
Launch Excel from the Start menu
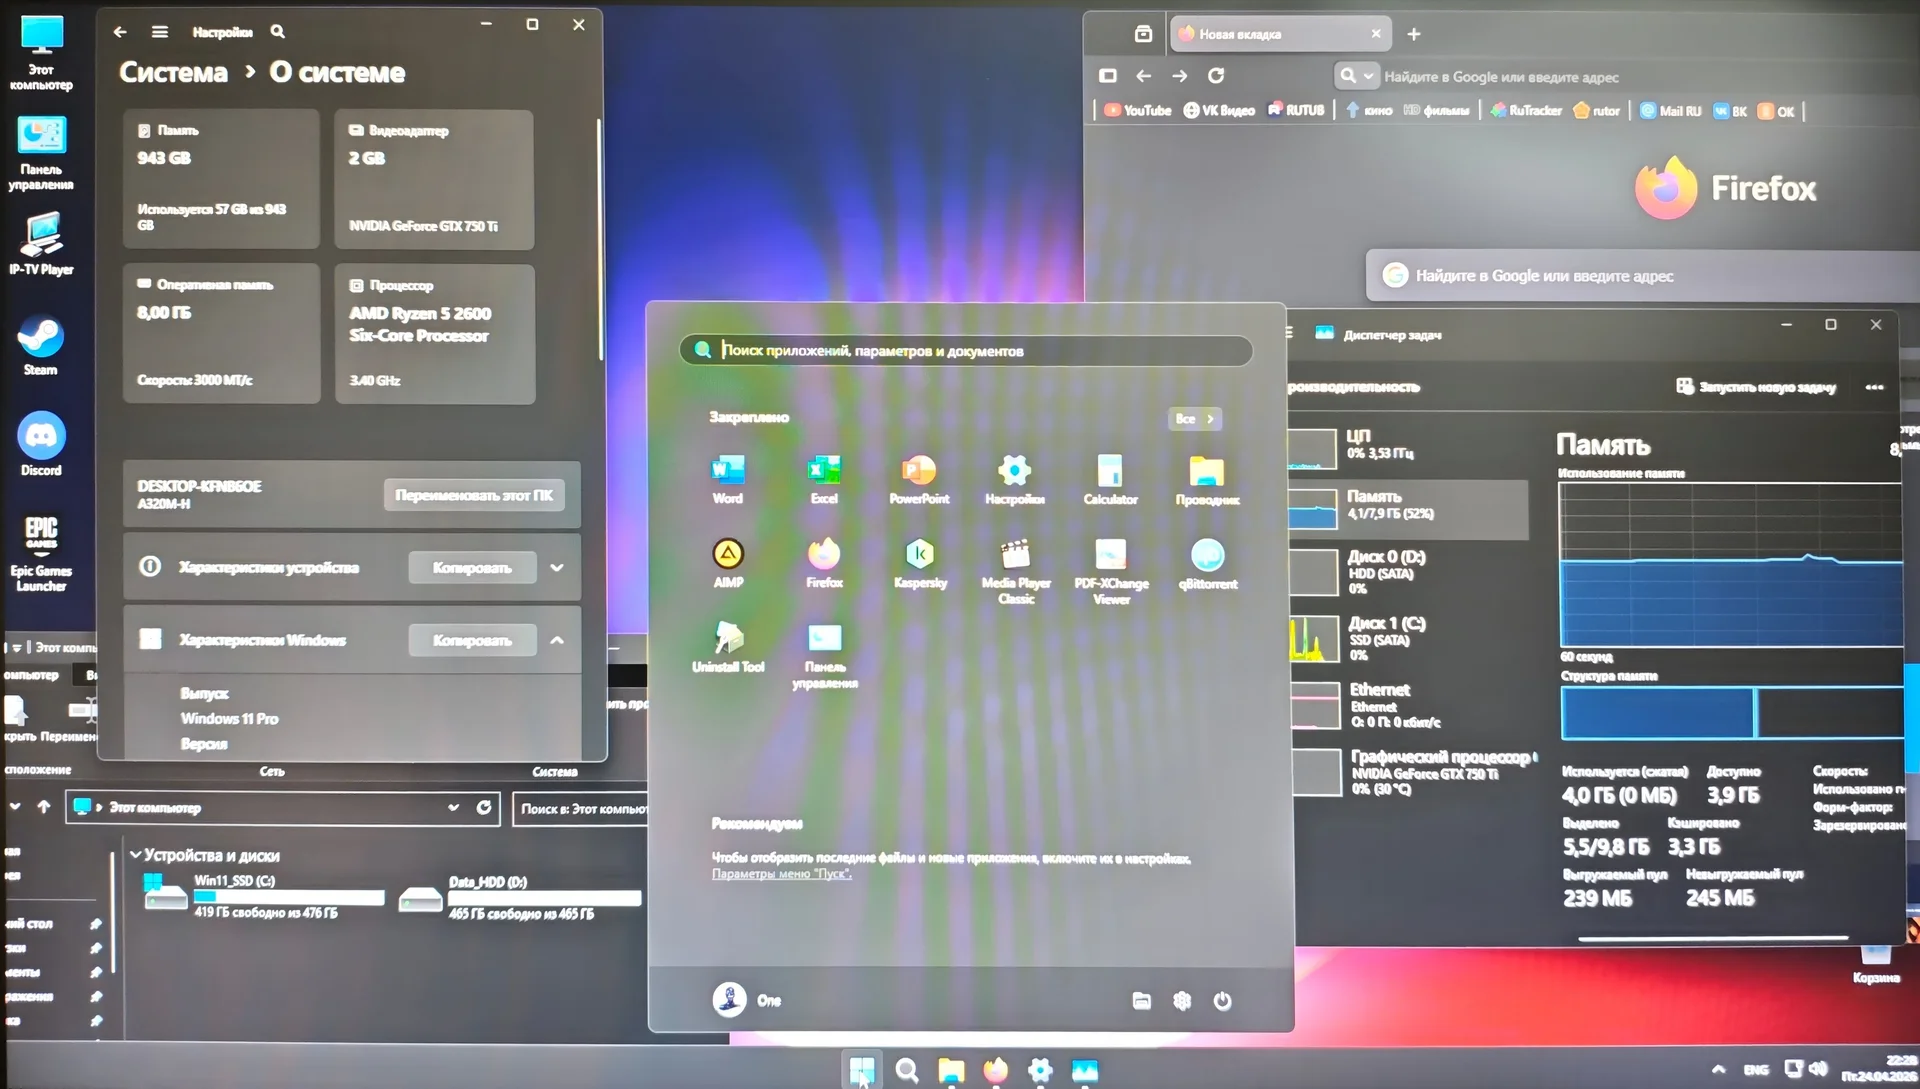point(824,479)
